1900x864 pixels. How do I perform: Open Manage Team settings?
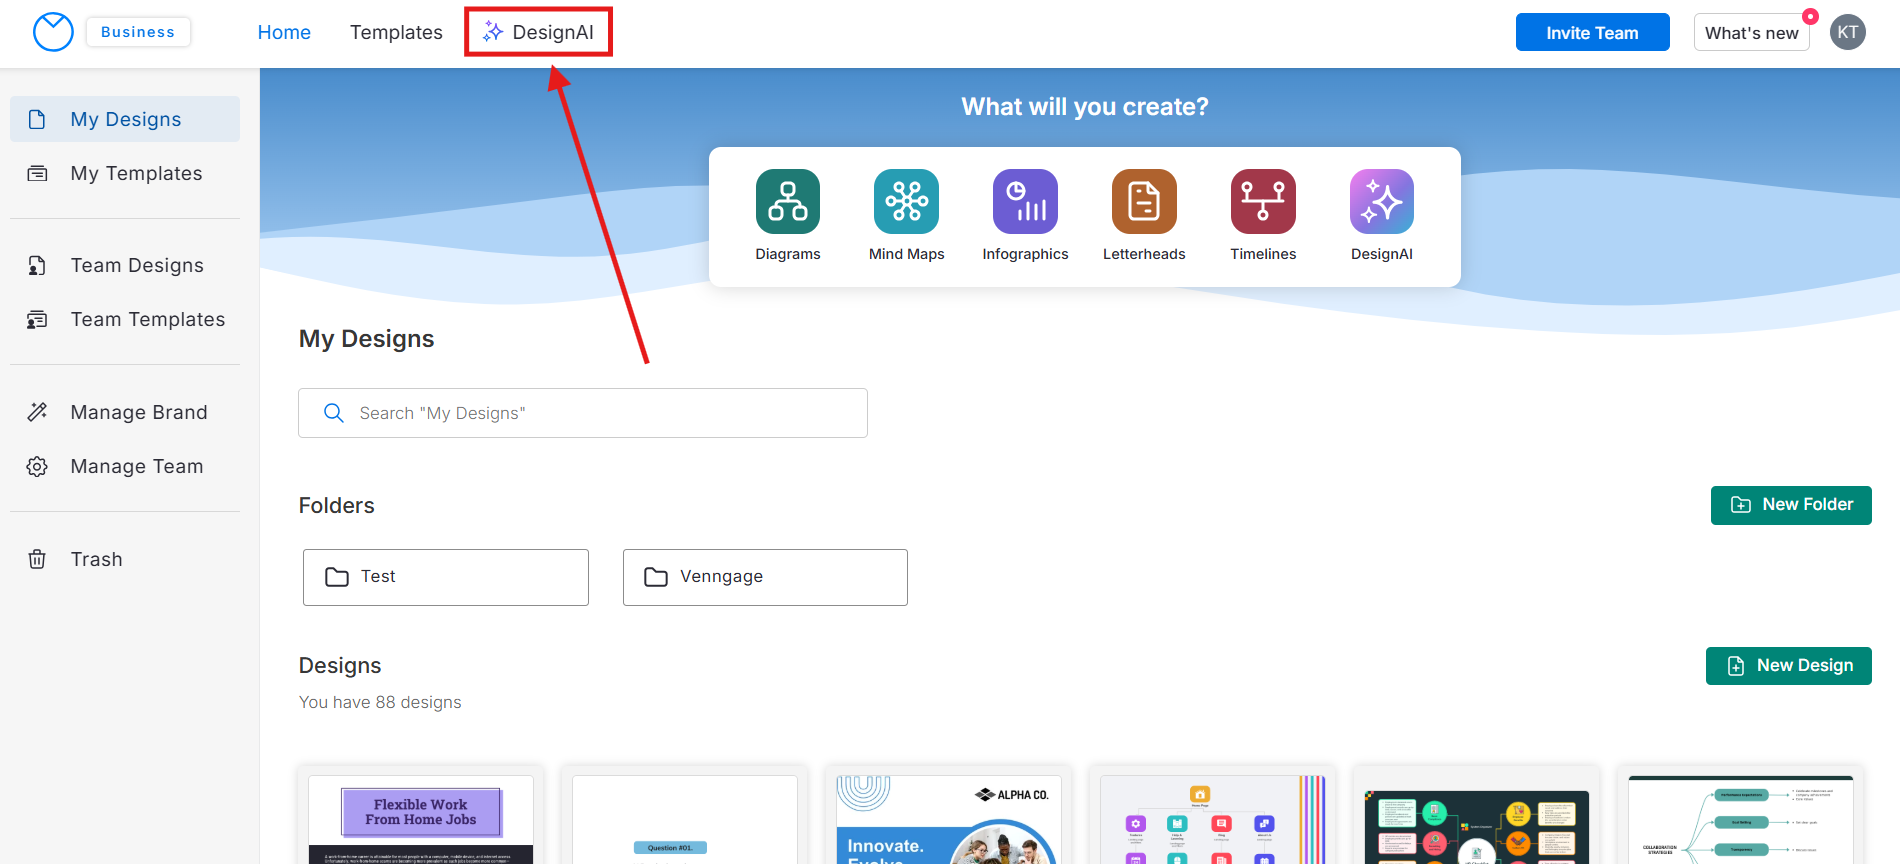coord(136,466)
